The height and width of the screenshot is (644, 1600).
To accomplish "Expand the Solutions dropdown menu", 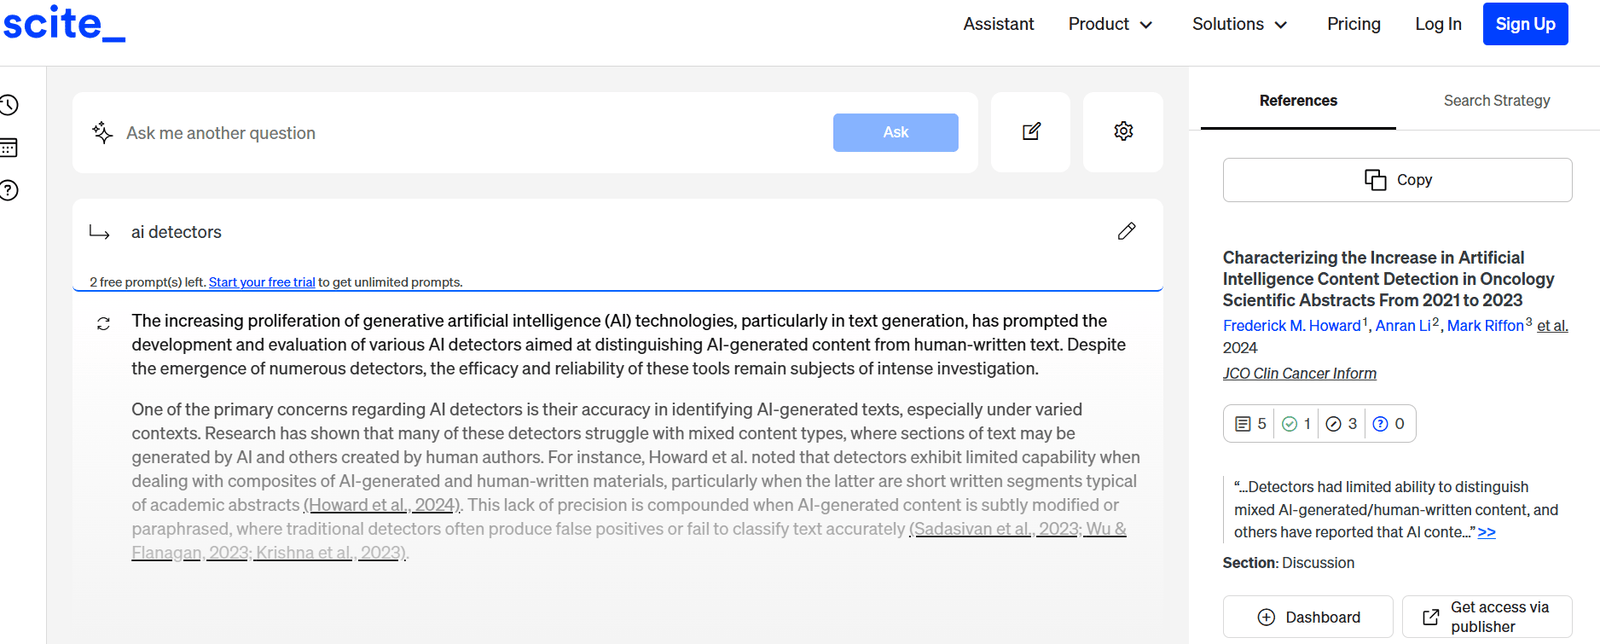I will point(1239,24).
